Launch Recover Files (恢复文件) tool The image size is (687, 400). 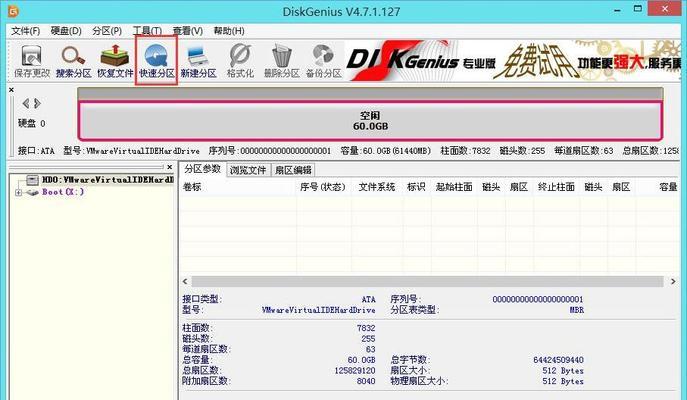(115, 61)
